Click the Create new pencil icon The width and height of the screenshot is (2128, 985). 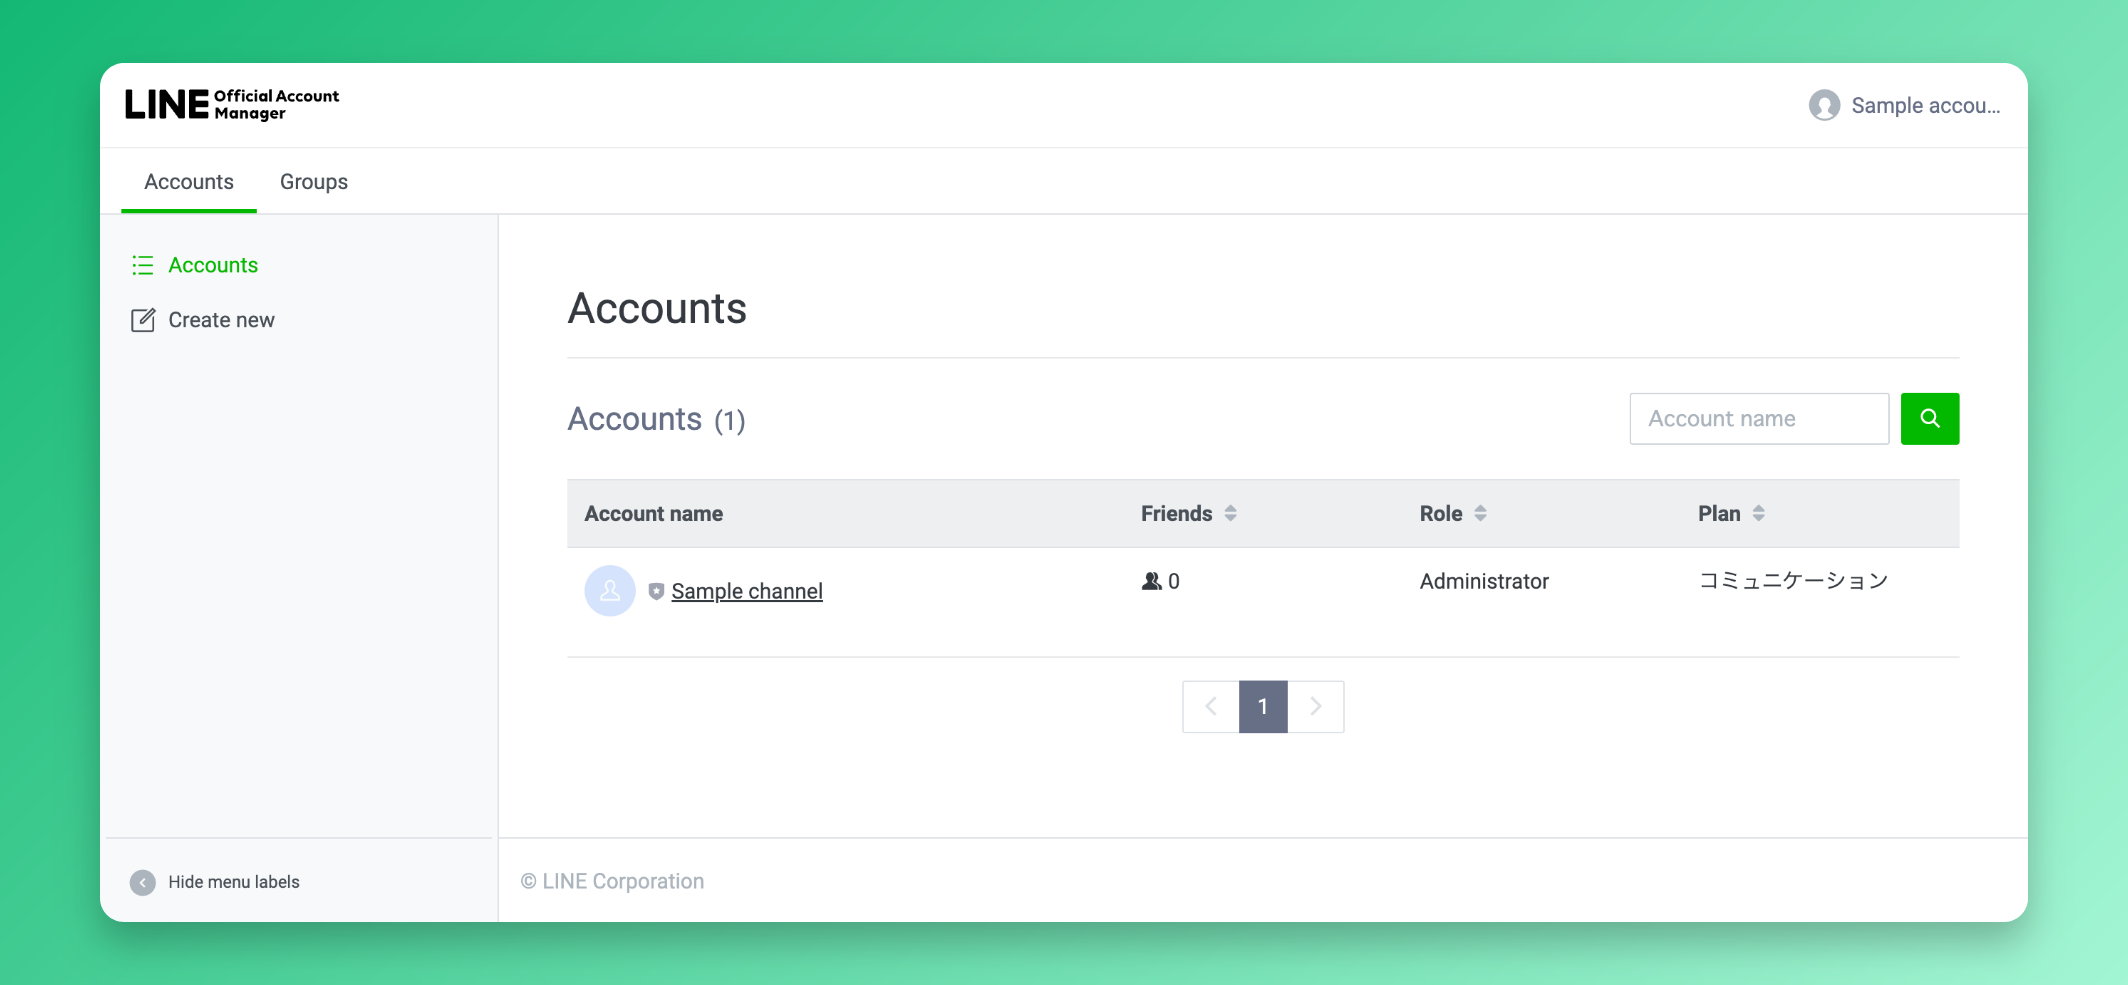[143, 320]
